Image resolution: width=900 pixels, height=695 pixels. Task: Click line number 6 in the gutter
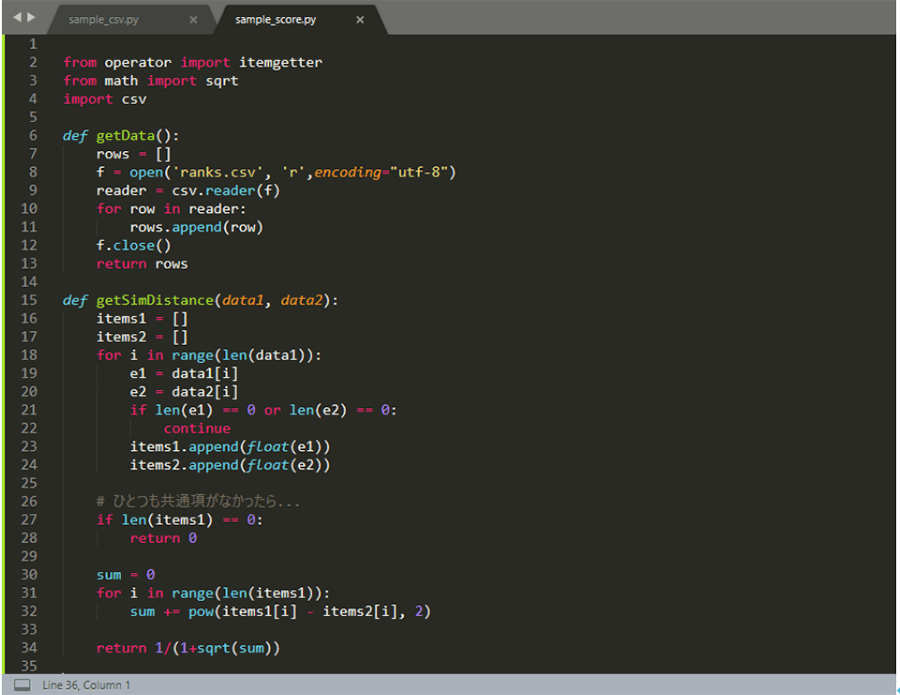(33, 135)
